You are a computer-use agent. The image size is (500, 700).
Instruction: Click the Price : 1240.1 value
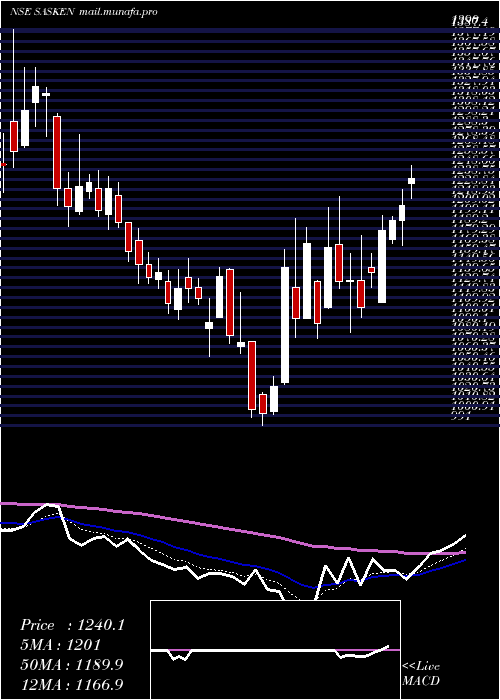point(72,625)
